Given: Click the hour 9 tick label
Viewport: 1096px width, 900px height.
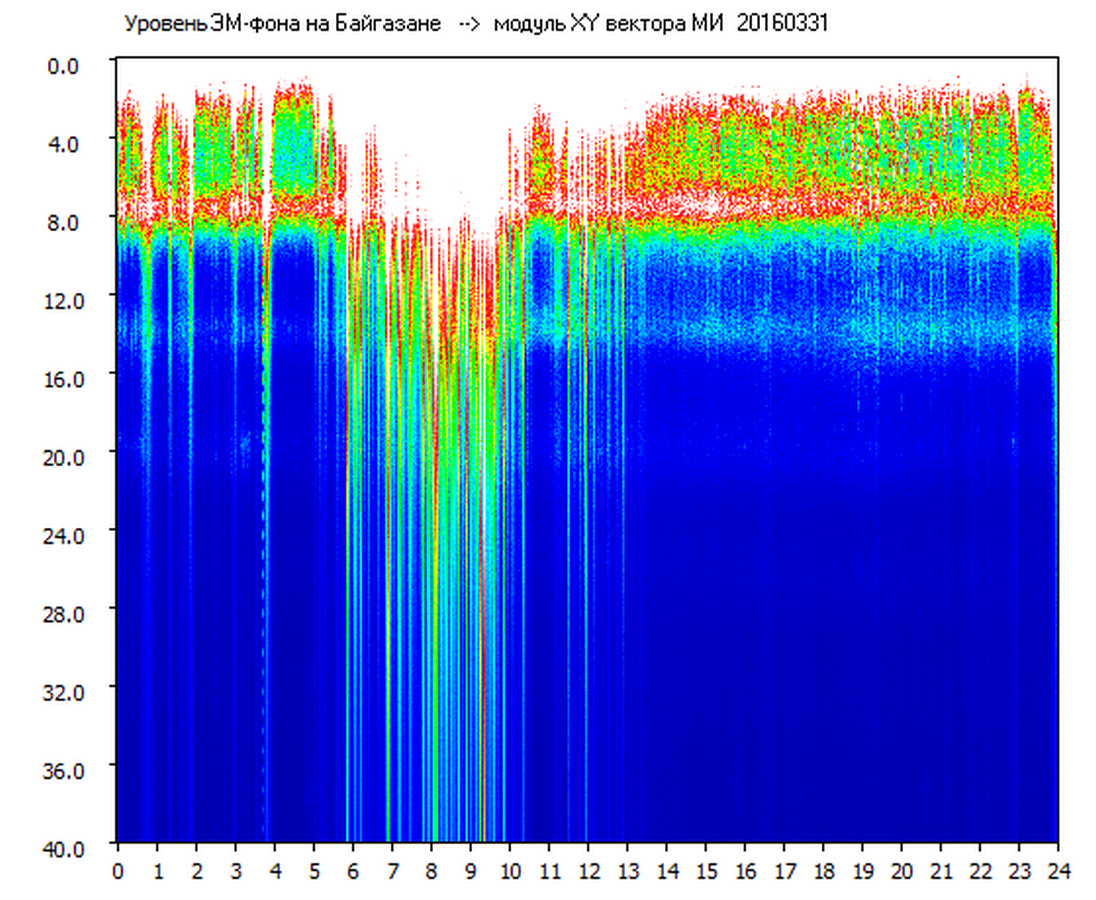Looking at the screenshot, I should (471, 871).
